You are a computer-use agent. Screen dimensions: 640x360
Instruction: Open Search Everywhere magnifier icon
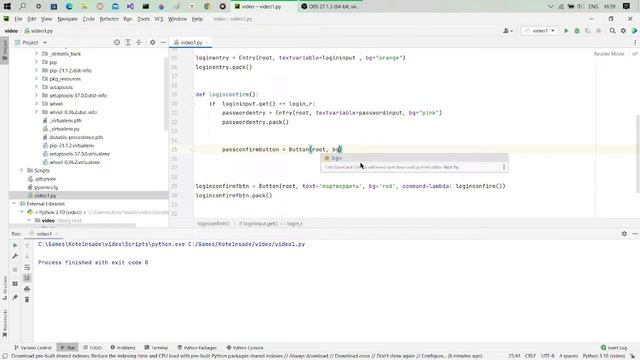[x=612, y=31]
